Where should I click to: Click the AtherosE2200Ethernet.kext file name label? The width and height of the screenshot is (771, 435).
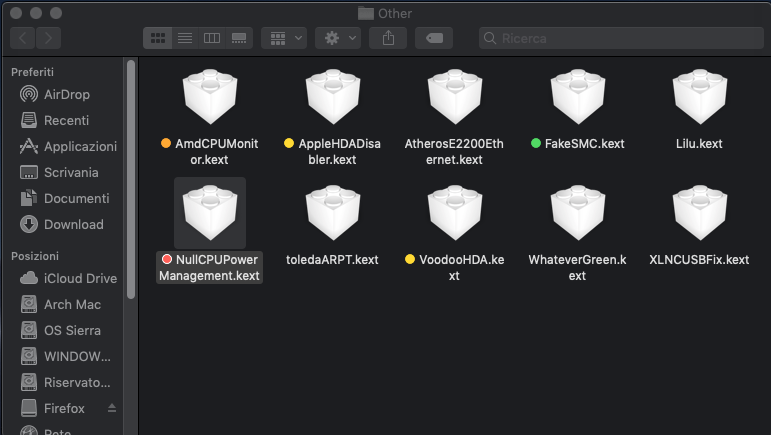tap(454, 151)
